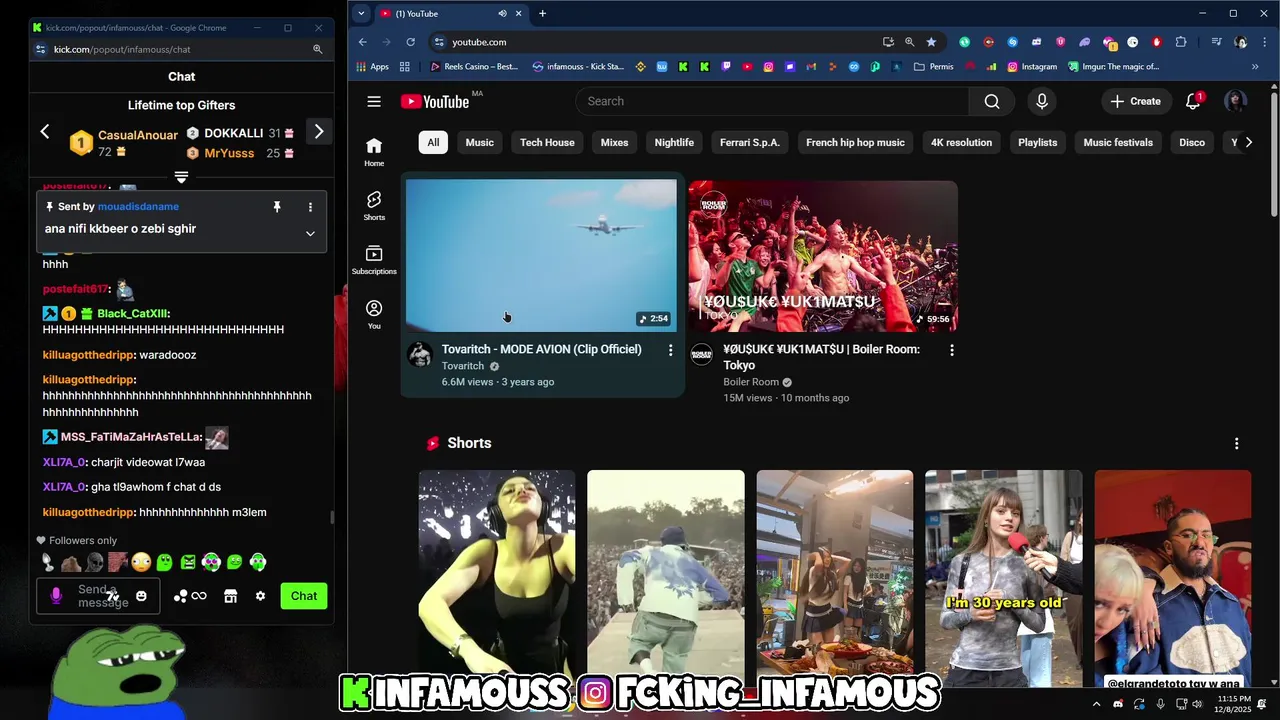
Task: Click the YouTube search magnifier button
Action: click(x=991, y=101)
